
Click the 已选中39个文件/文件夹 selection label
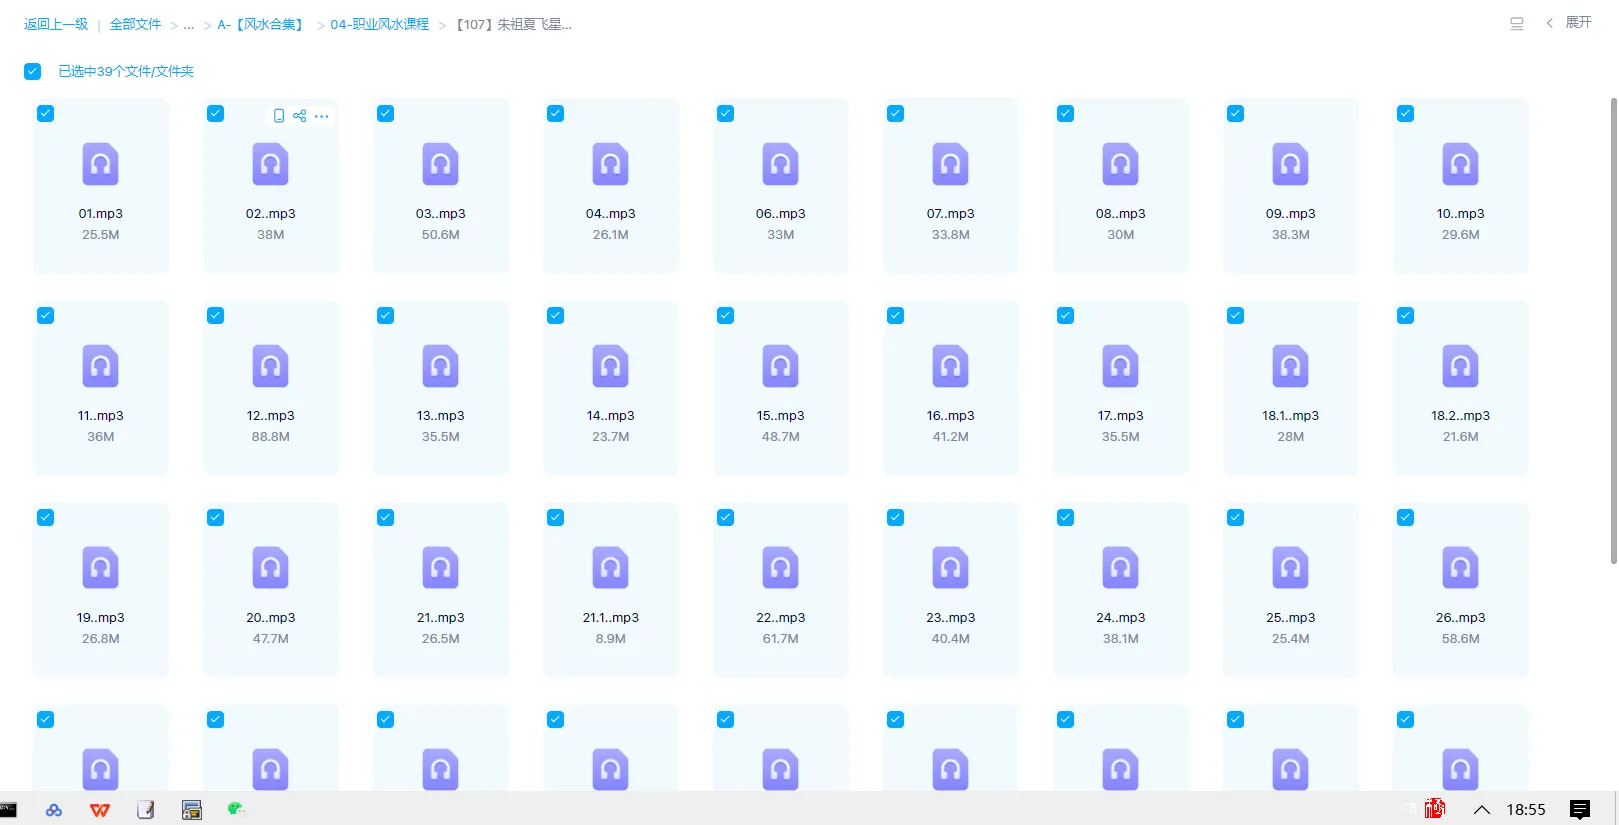pos(126,71)
